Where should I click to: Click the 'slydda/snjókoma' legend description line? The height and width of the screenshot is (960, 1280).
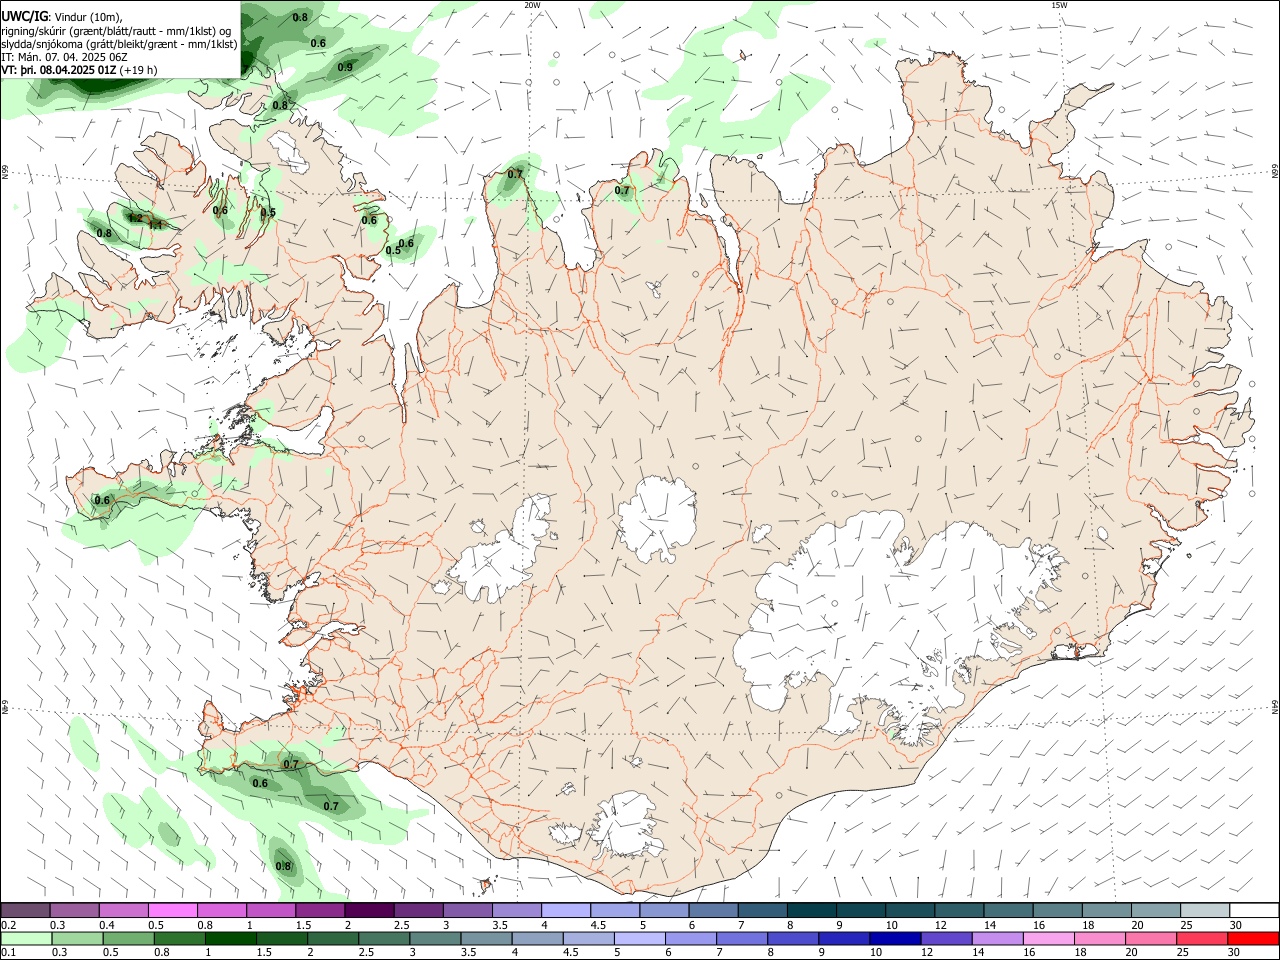pos(119,44)
